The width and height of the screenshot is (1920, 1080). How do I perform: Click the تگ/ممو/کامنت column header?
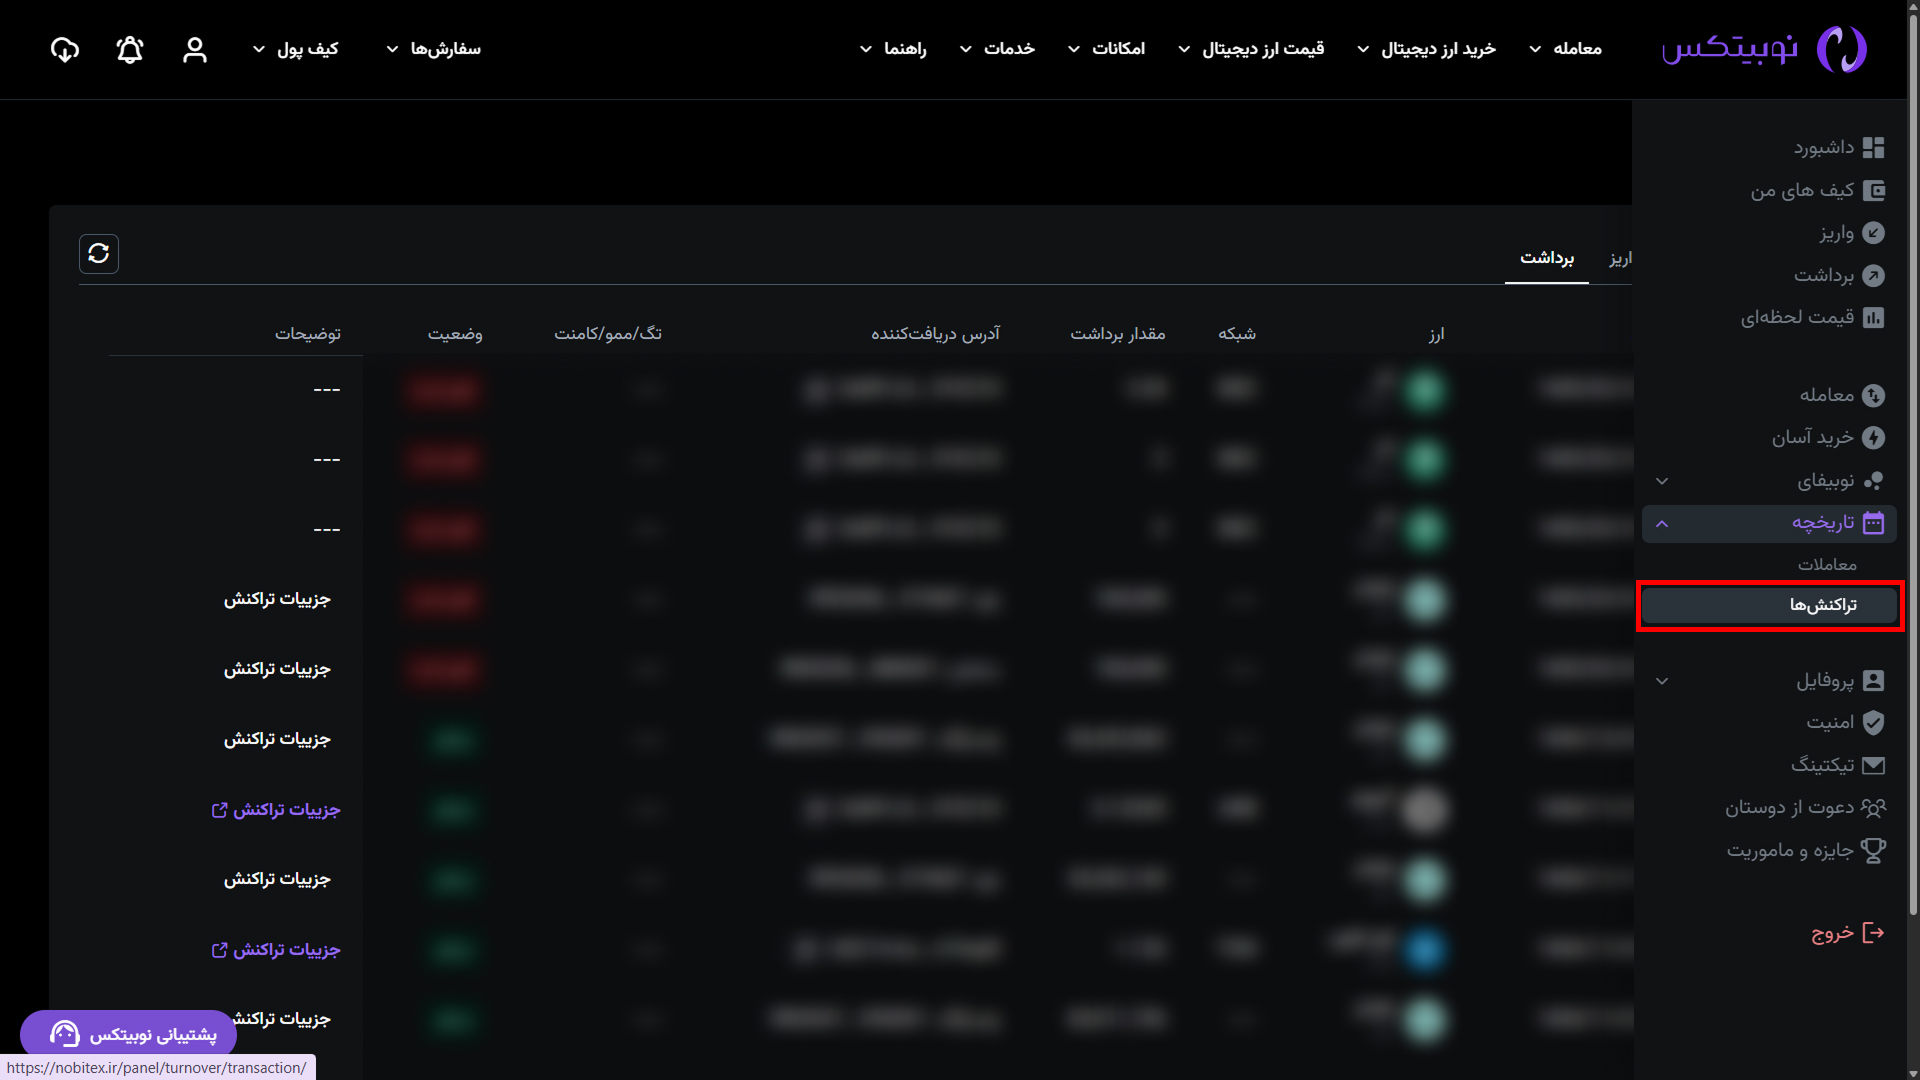click(608, 334)
